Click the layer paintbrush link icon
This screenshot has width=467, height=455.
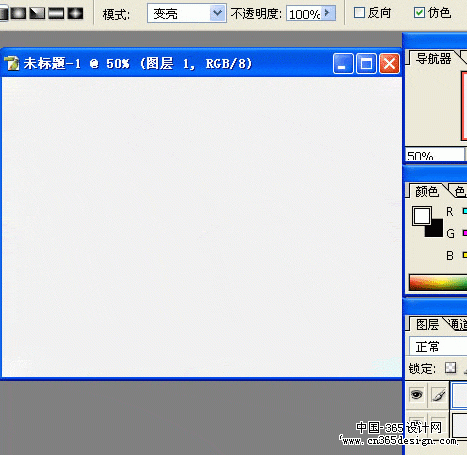438,395
